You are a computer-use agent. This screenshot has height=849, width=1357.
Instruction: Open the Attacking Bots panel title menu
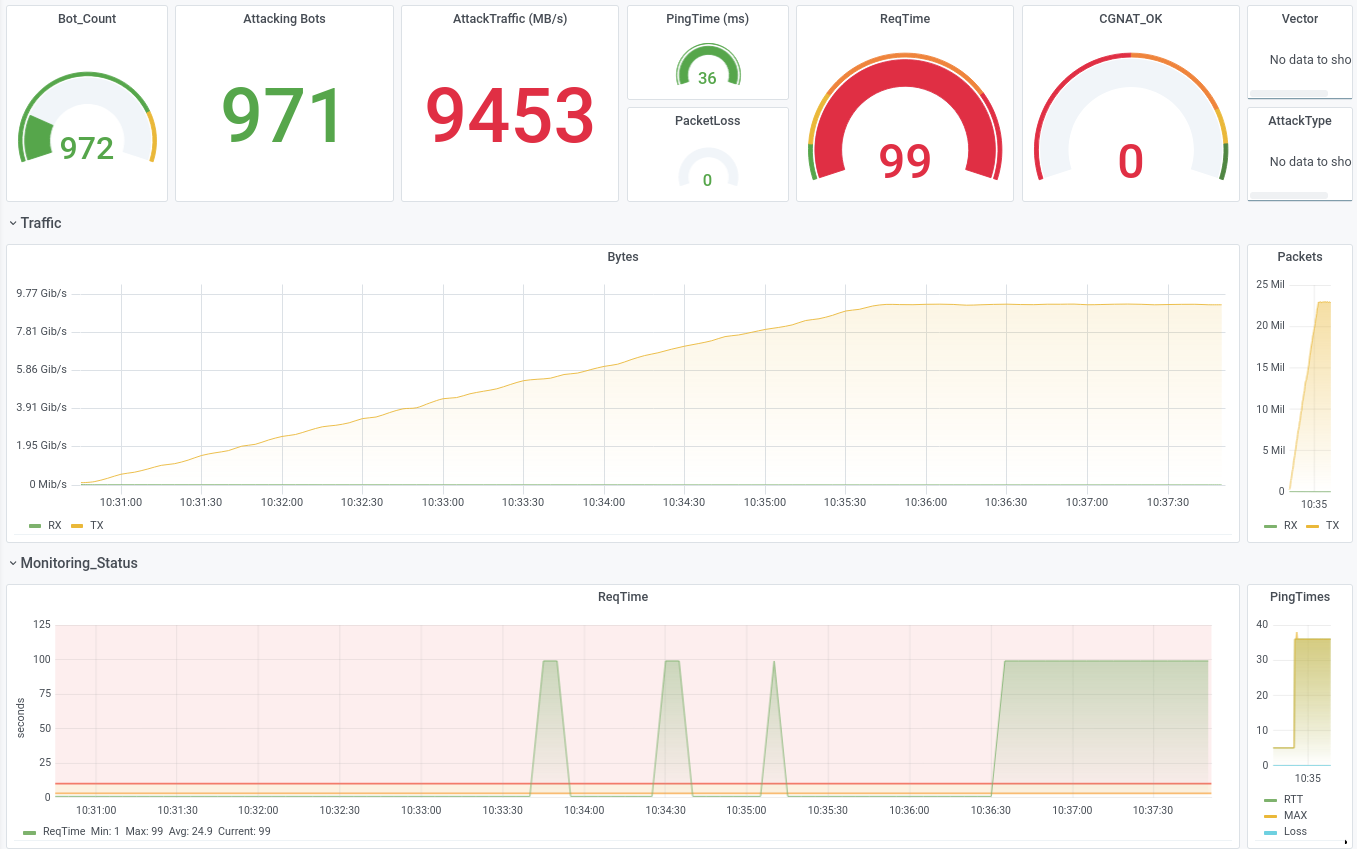coord(284,19)
